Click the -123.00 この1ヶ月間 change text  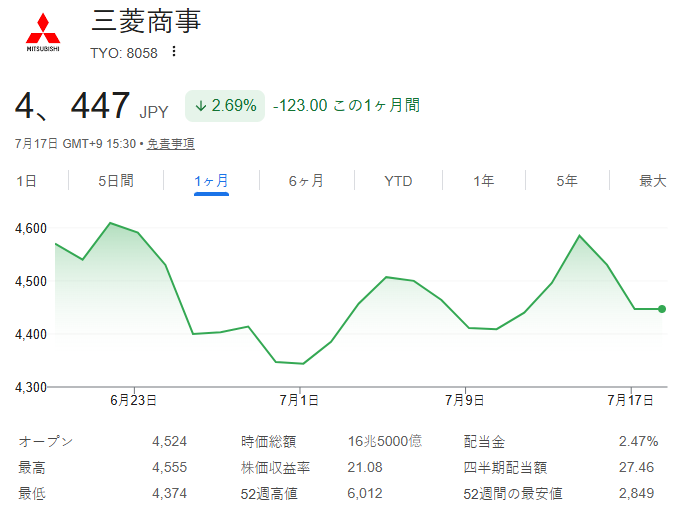click(346, 106)
